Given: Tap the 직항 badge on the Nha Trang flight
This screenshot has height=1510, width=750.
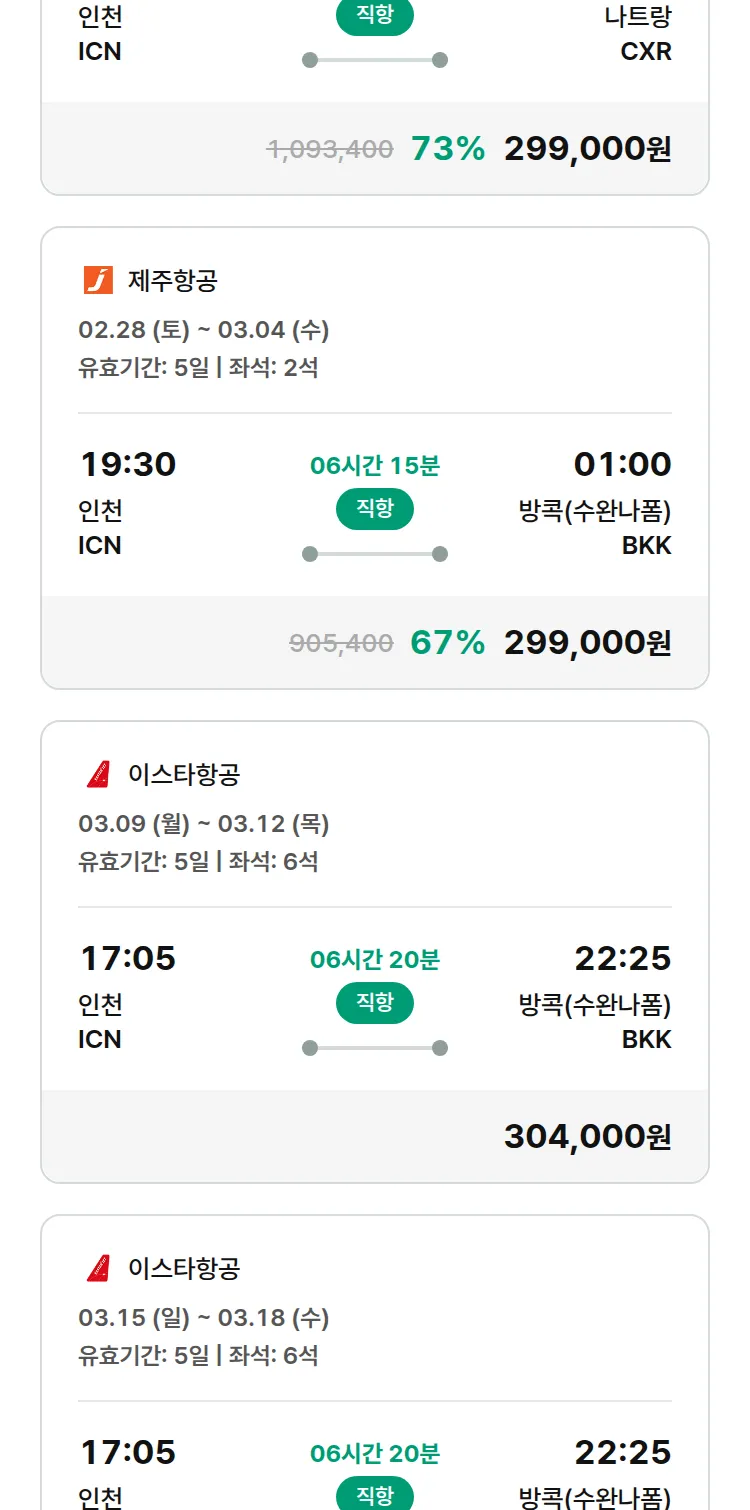Looking at the screenshot, I should [x=375, y=16].
